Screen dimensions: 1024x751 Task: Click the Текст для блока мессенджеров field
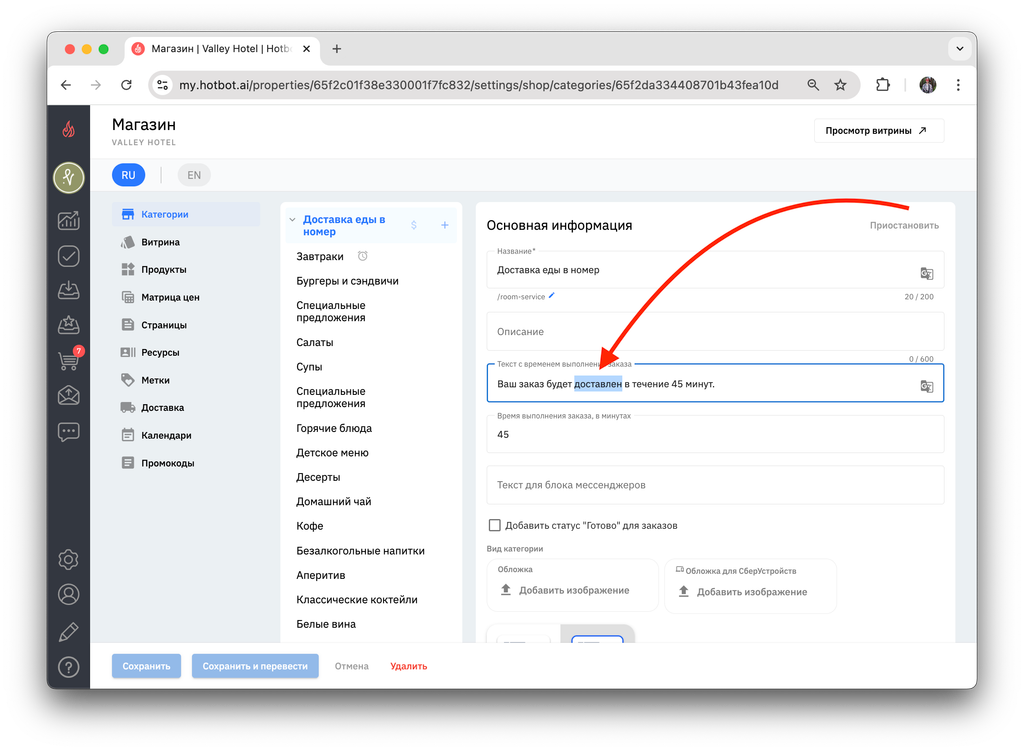click(715, 485)
